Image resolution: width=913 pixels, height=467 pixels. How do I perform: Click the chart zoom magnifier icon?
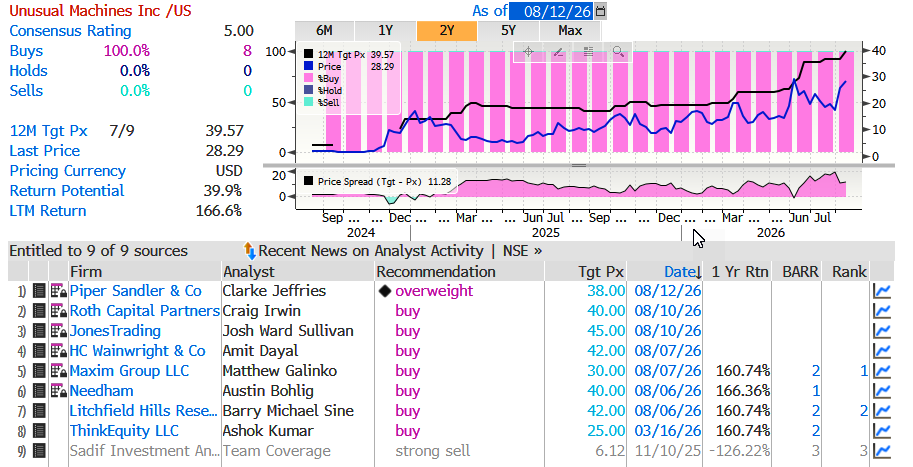618,52
